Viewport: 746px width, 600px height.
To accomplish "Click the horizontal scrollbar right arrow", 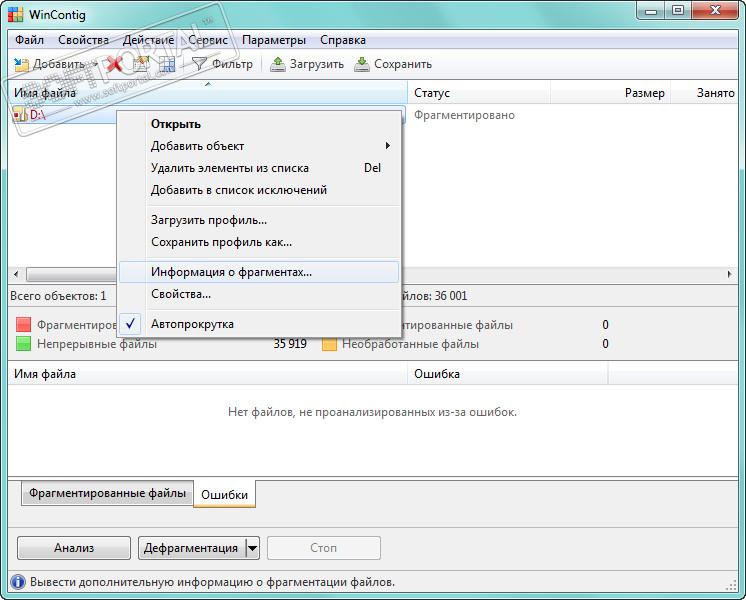I will click(729, 274).
